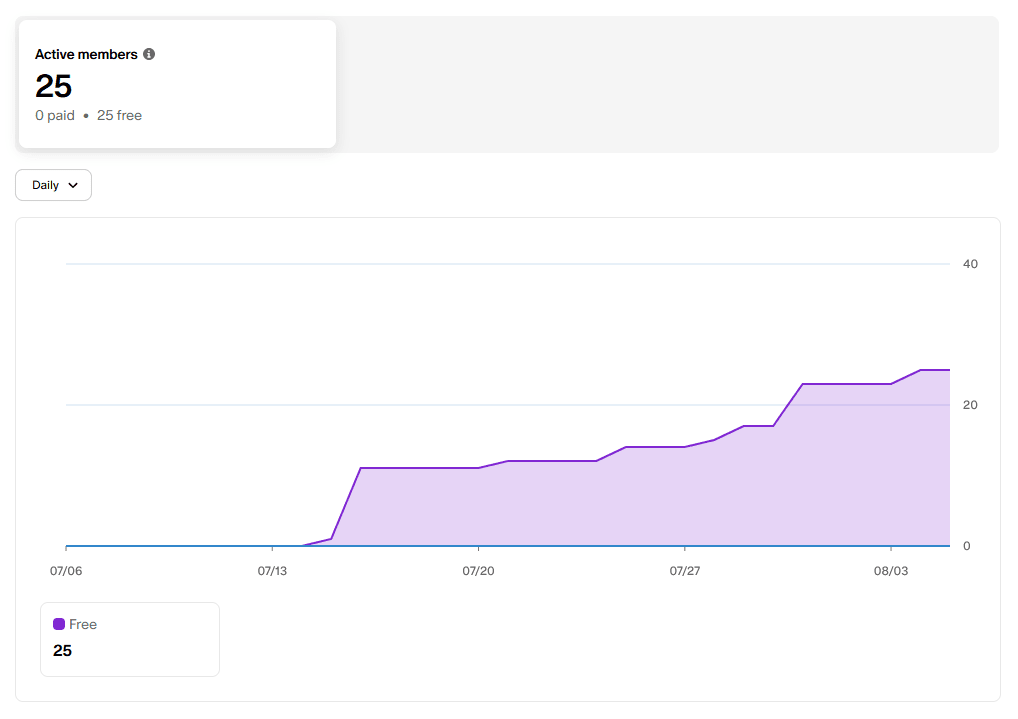Open the Daily interval dropdown

click(54, 185)
